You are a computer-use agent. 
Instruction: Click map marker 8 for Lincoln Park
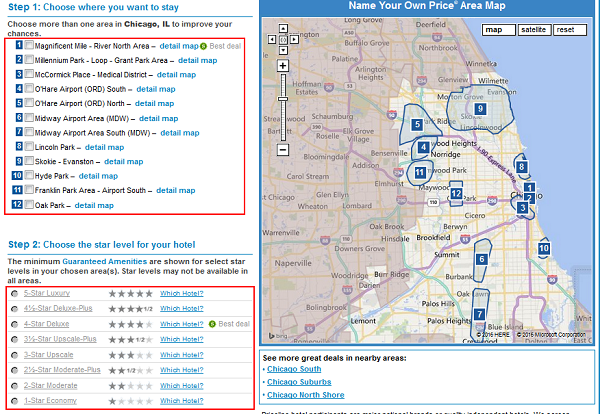521,167
